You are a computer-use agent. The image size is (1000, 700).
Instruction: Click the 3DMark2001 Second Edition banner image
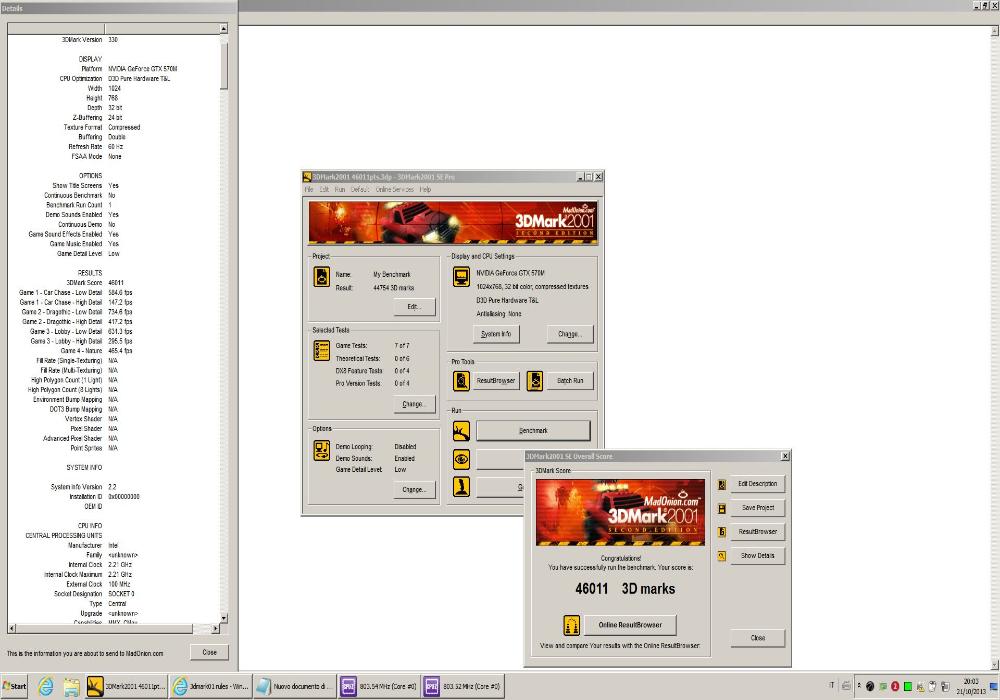(x=453, y=222)
